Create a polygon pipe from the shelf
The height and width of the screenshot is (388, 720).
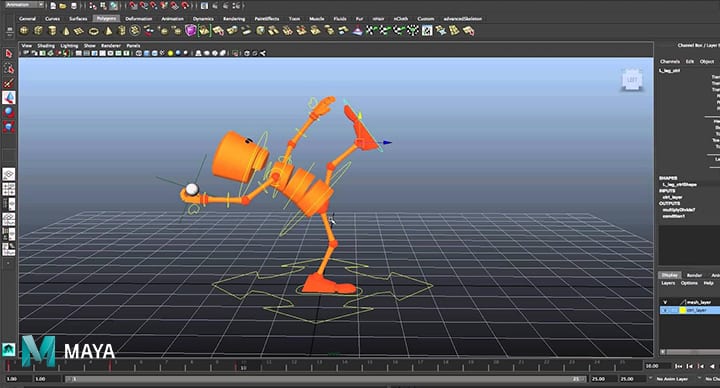point(122,31)
